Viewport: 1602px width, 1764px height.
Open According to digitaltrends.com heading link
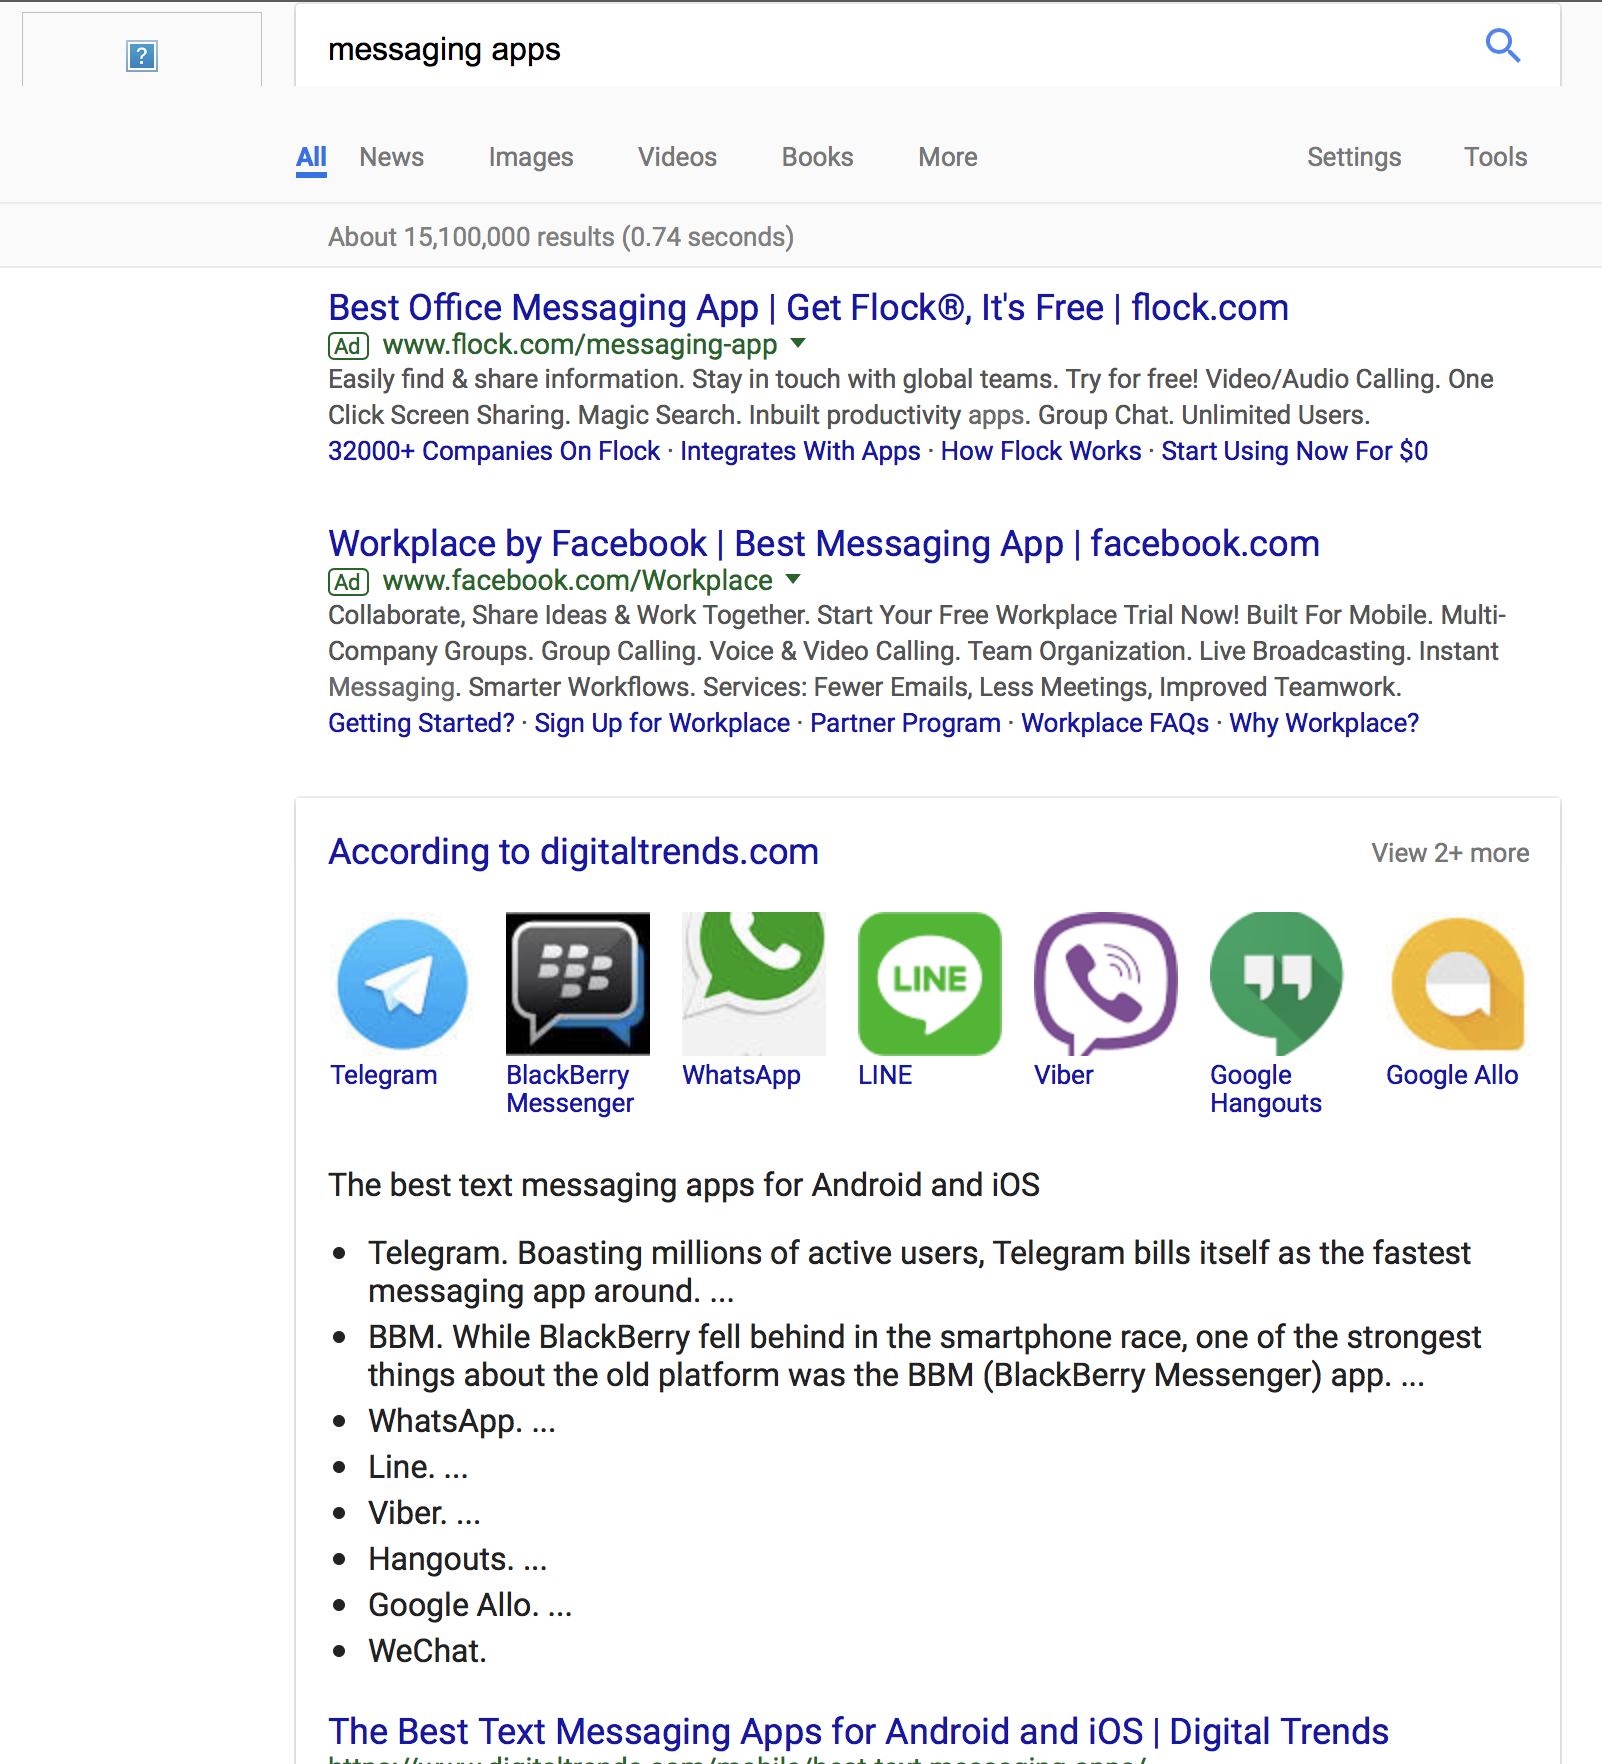pyautogui.click(x=574, y=852)
